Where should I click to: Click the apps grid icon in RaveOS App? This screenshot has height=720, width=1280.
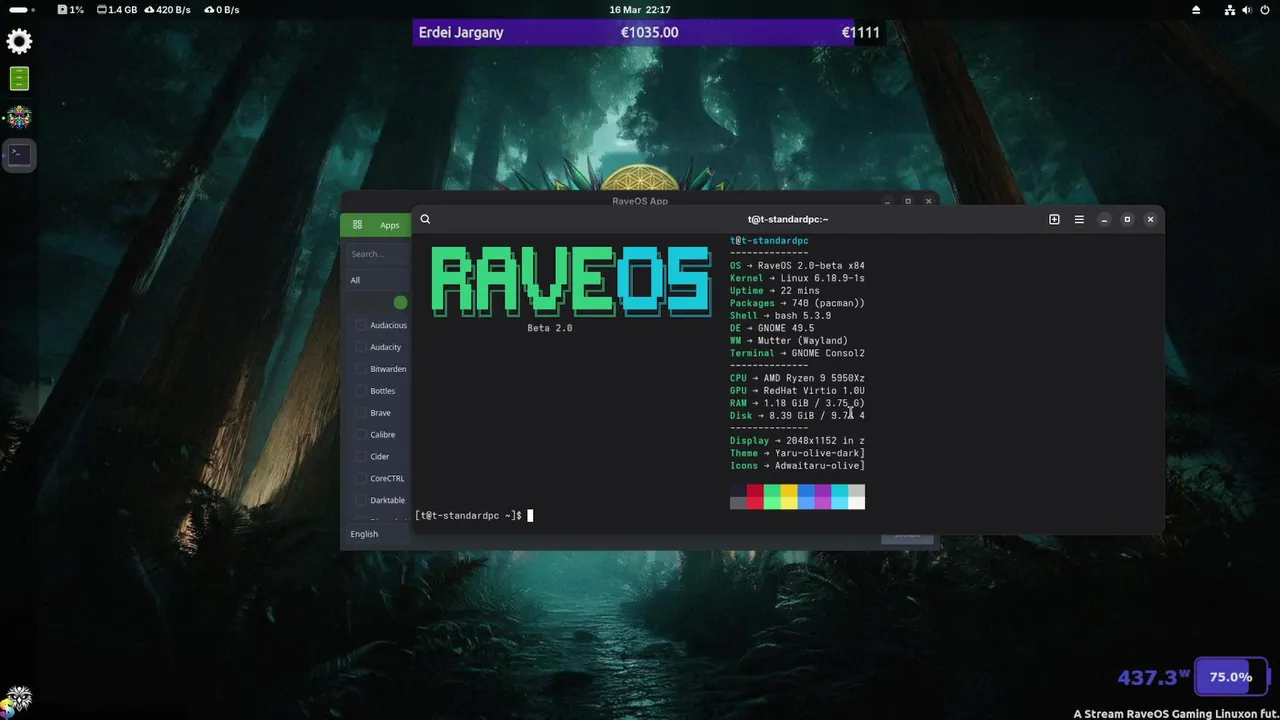click(x=357, y=225)
